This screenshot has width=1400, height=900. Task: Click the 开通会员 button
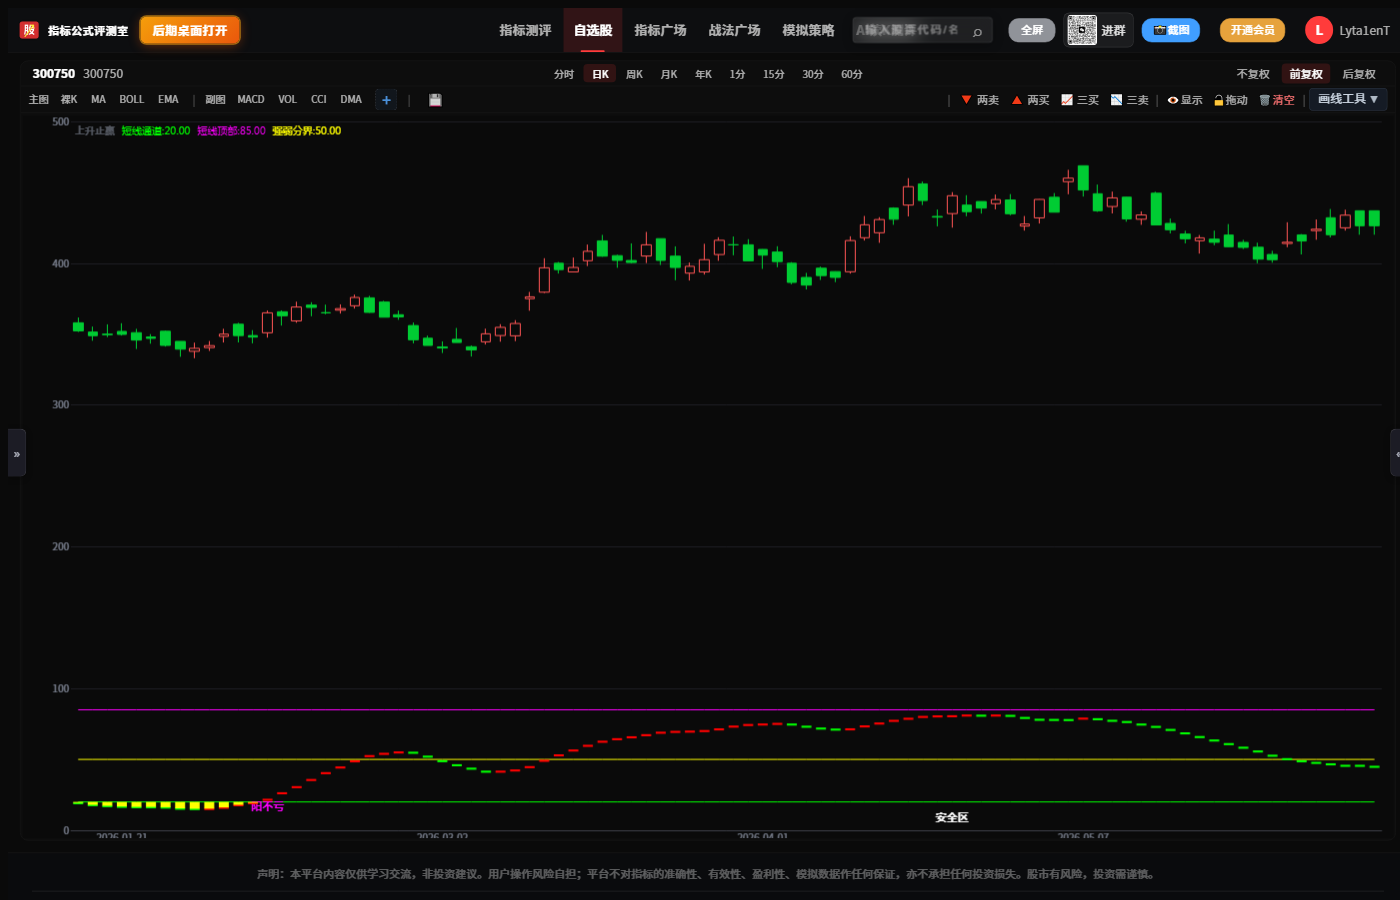point(1252,30)
